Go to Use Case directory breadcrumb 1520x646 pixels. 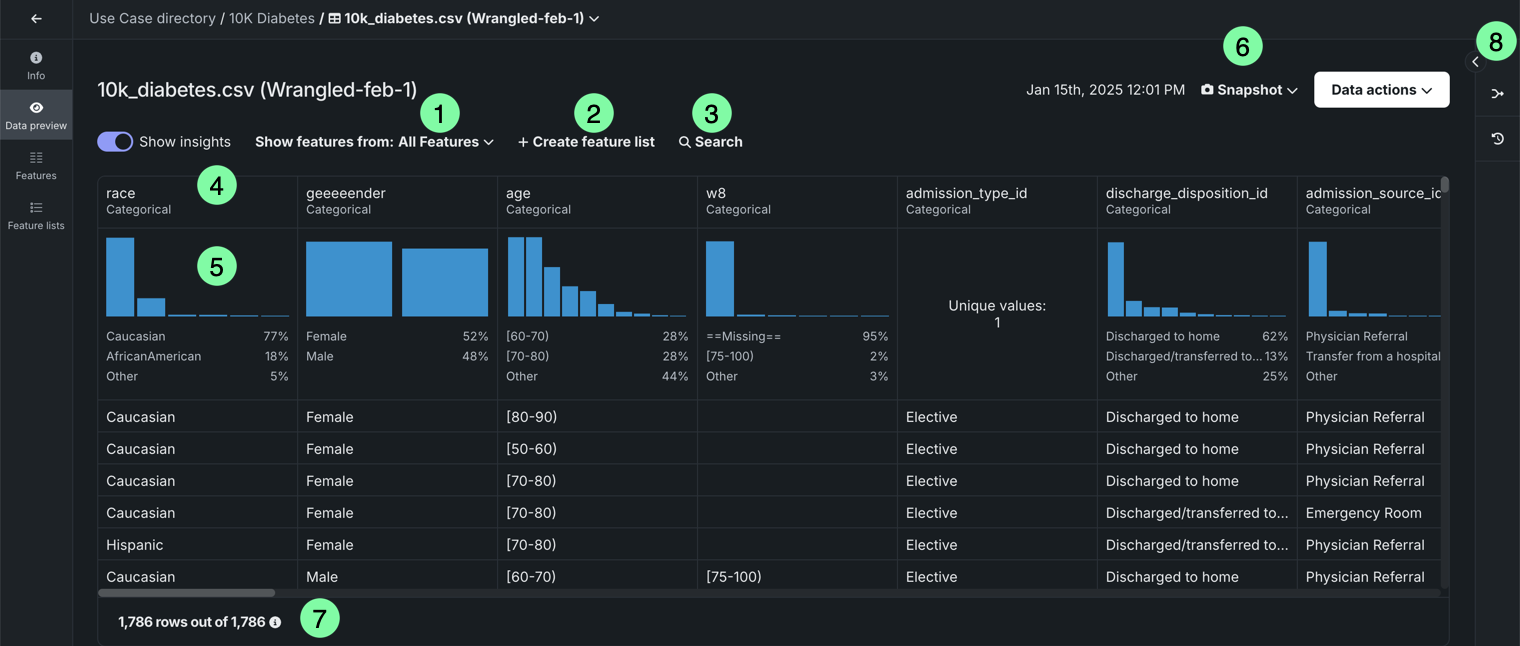(152, 19)
